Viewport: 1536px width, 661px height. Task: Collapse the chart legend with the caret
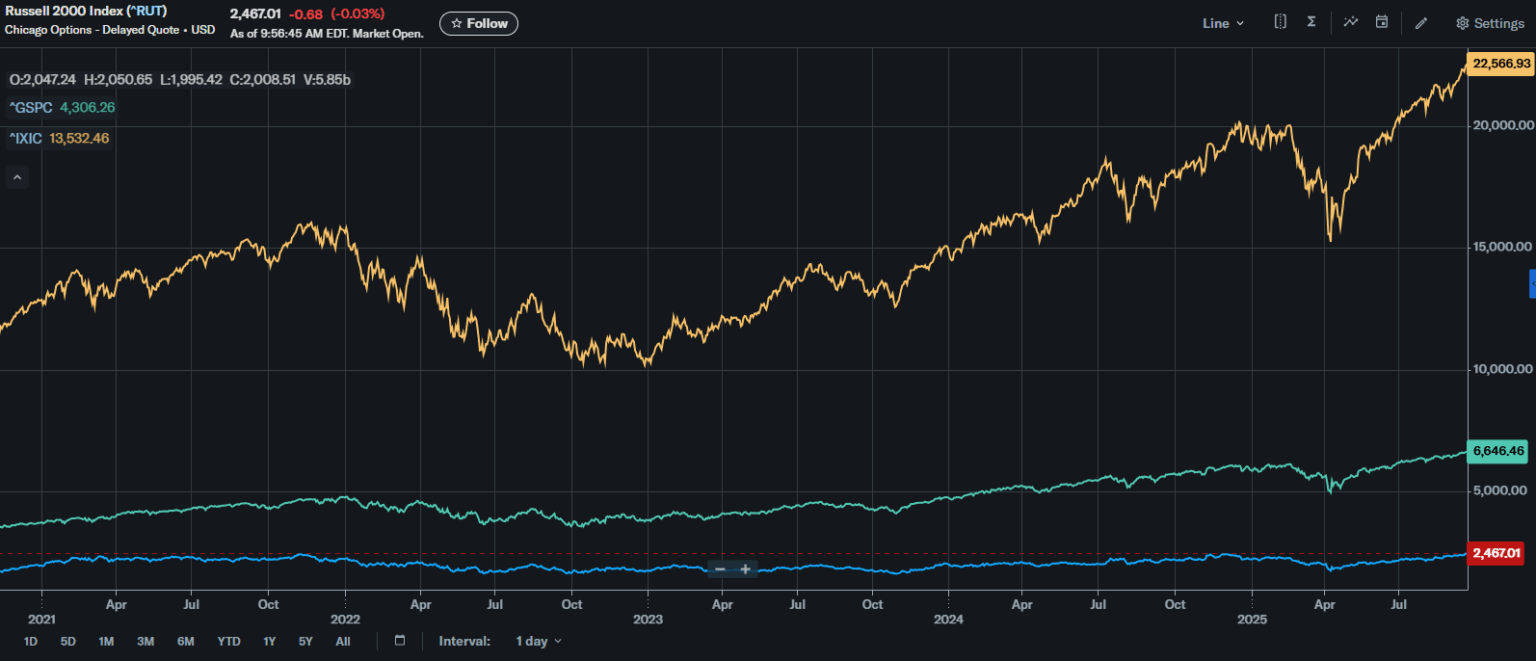pos(17,177)
